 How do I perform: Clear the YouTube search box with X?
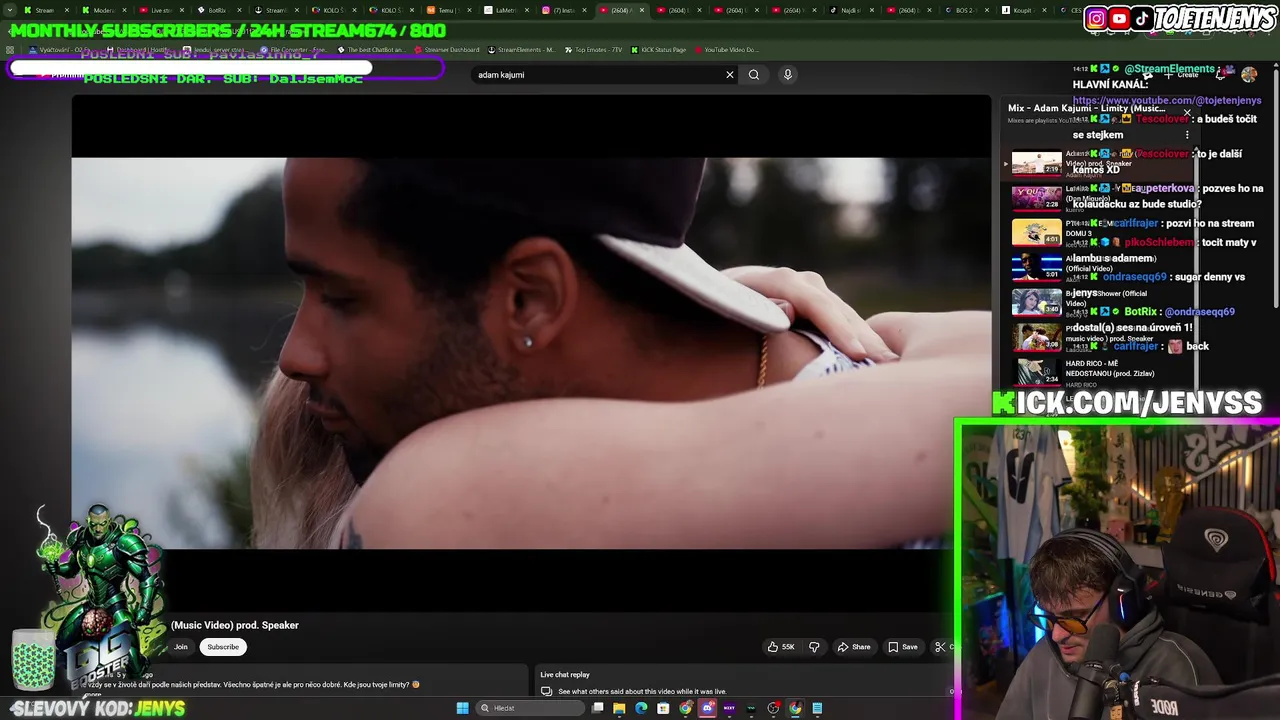pyautogui.click(x=730, y=74)
